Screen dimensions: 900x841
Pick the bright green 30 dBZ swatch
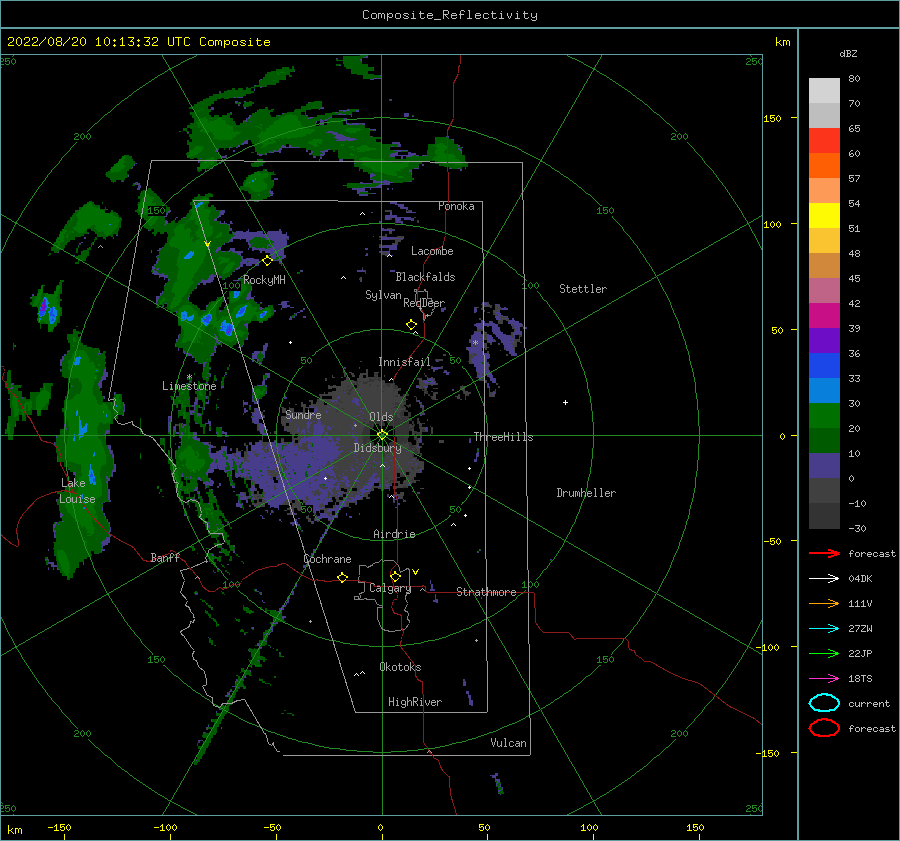coord(824,415)
